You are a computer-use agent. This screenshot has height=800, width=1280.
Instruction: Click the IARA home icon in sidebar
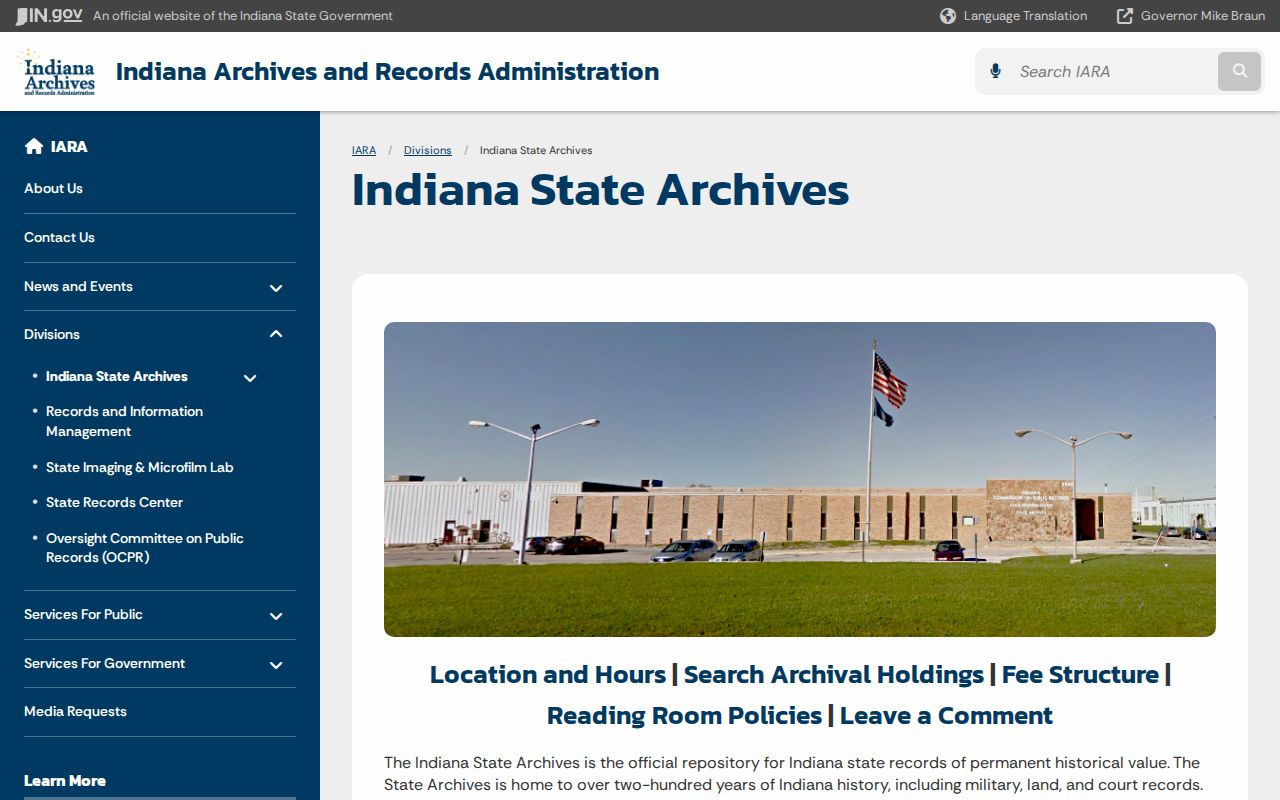[34, 146]
